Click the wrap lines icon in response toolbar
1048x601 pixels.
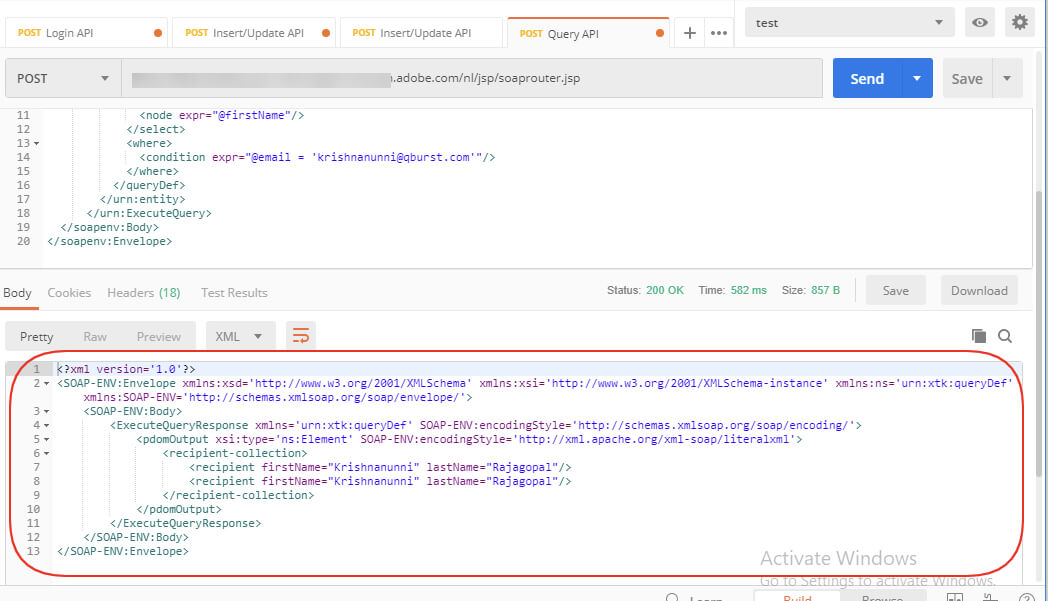[x=301, y=336]
